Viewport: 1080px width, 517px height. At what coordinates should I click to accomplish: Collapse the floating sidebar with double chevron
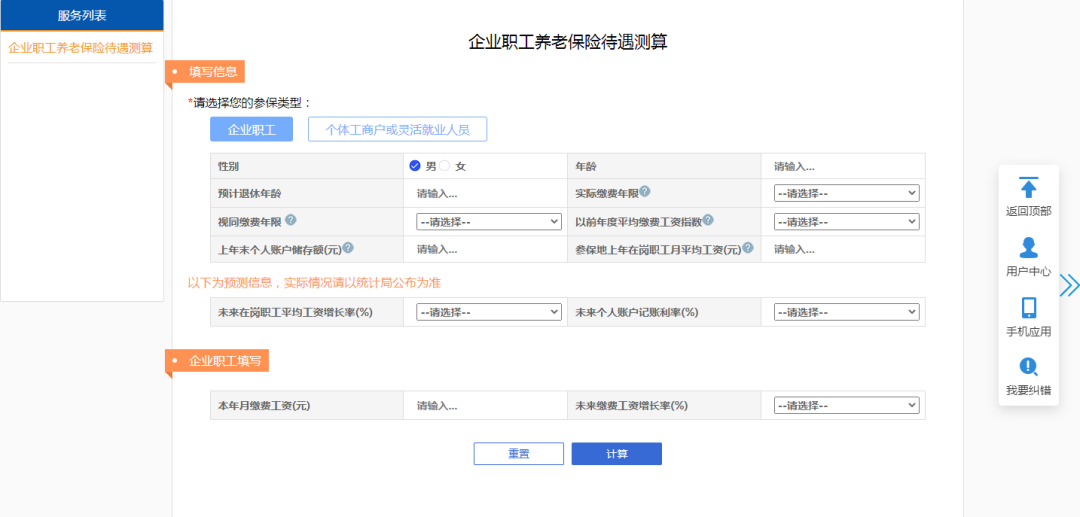[x=1069, y=285]
